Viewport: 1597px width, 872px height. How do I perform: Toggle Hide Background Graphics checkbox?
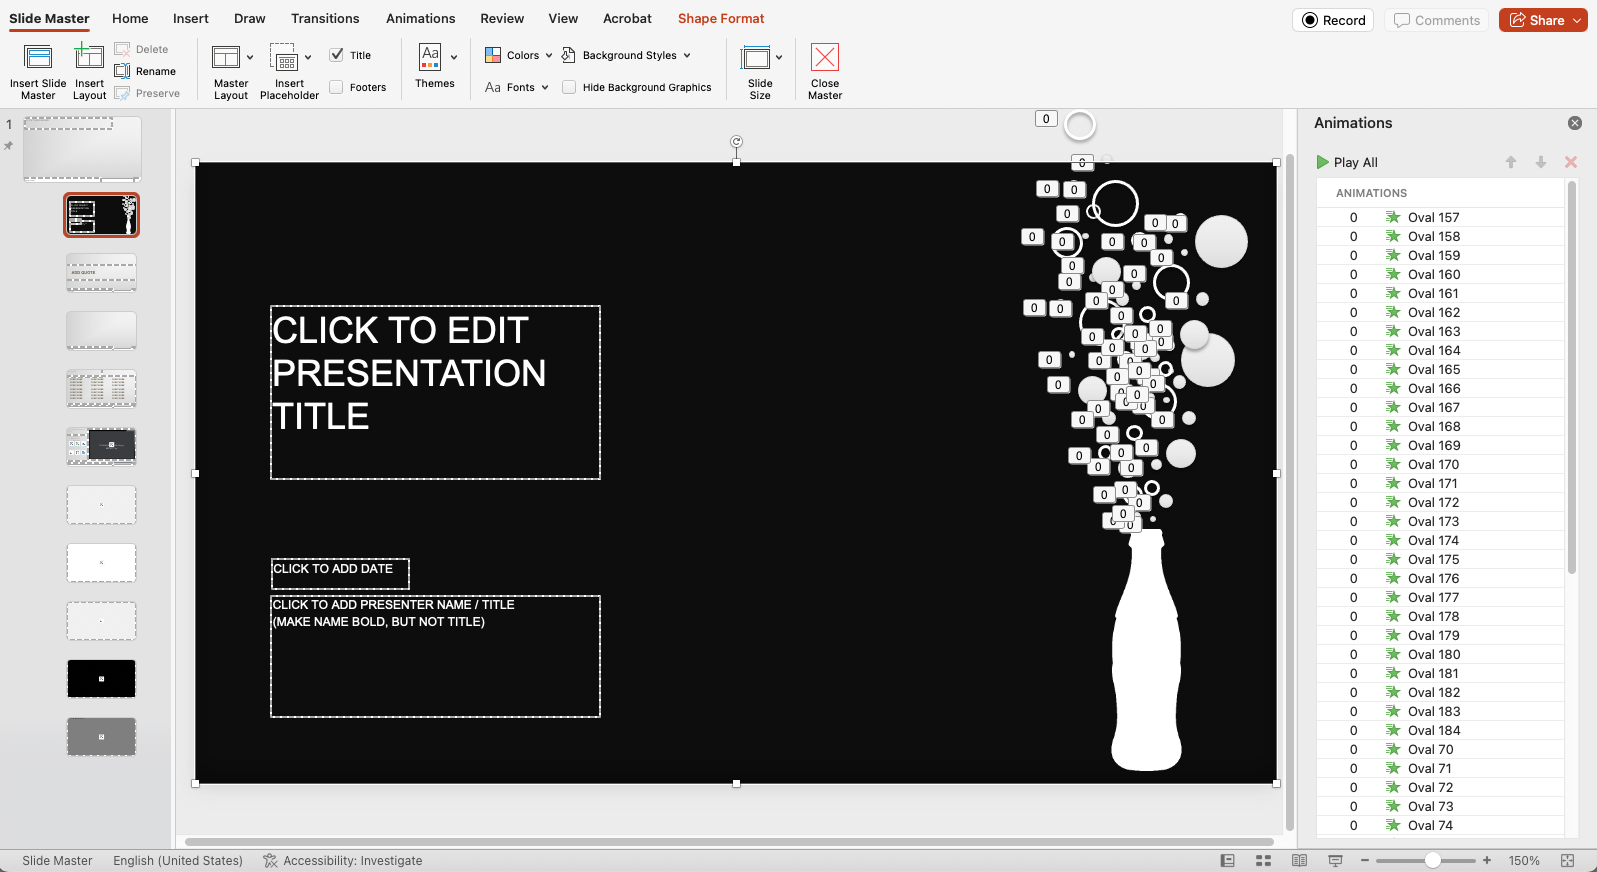569,87
